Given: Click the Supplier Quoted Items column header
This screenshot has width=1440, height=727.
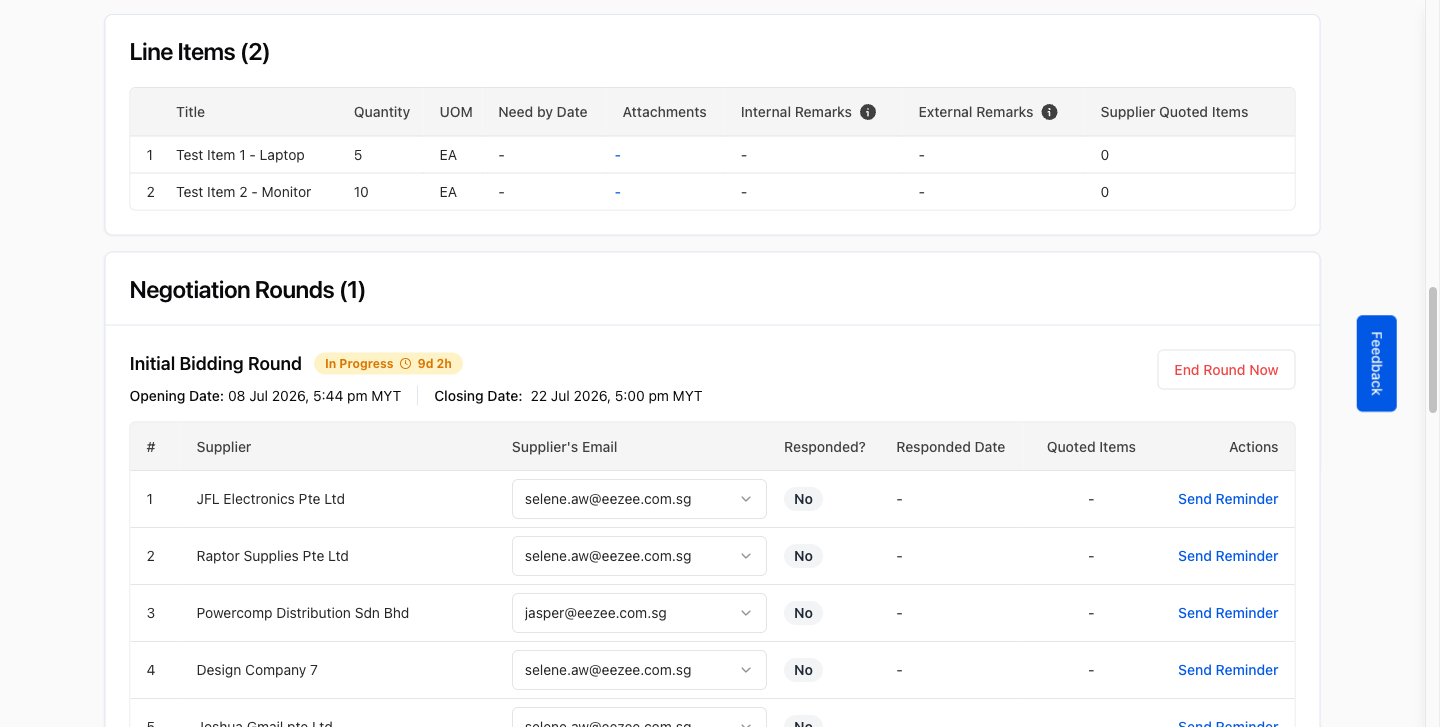Looking at the screenshot, I should click(1174, 112).
